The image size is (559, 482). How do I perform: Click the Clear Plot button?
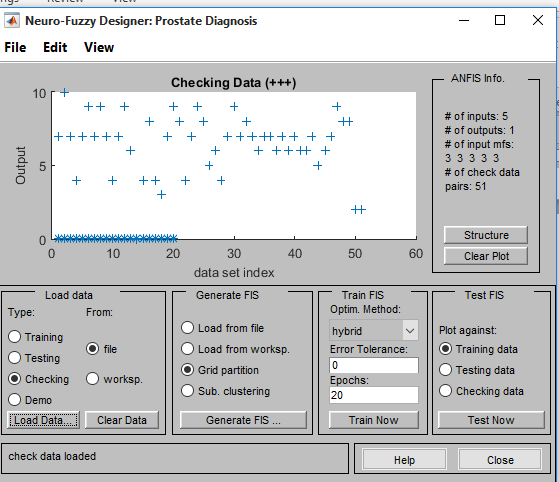486,256
